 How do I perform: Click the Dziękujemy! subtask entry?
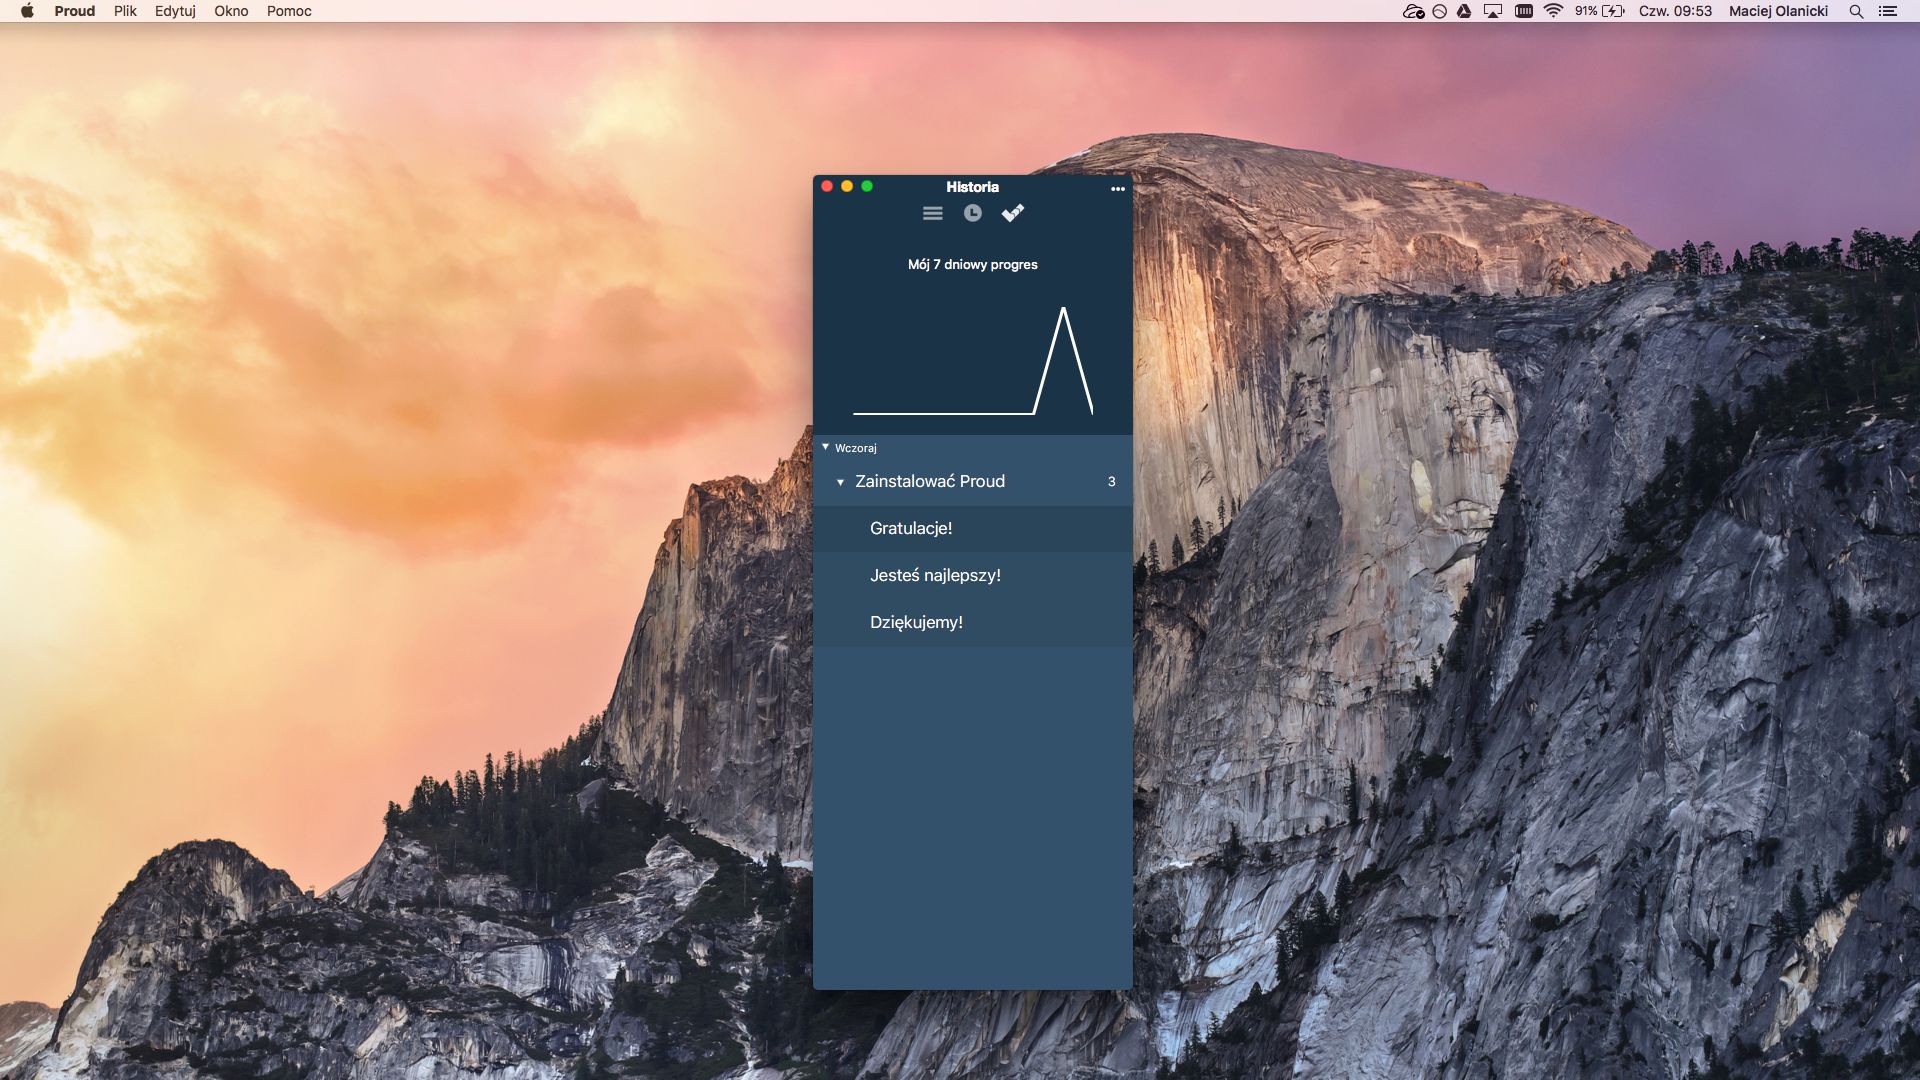pos(916,622)
